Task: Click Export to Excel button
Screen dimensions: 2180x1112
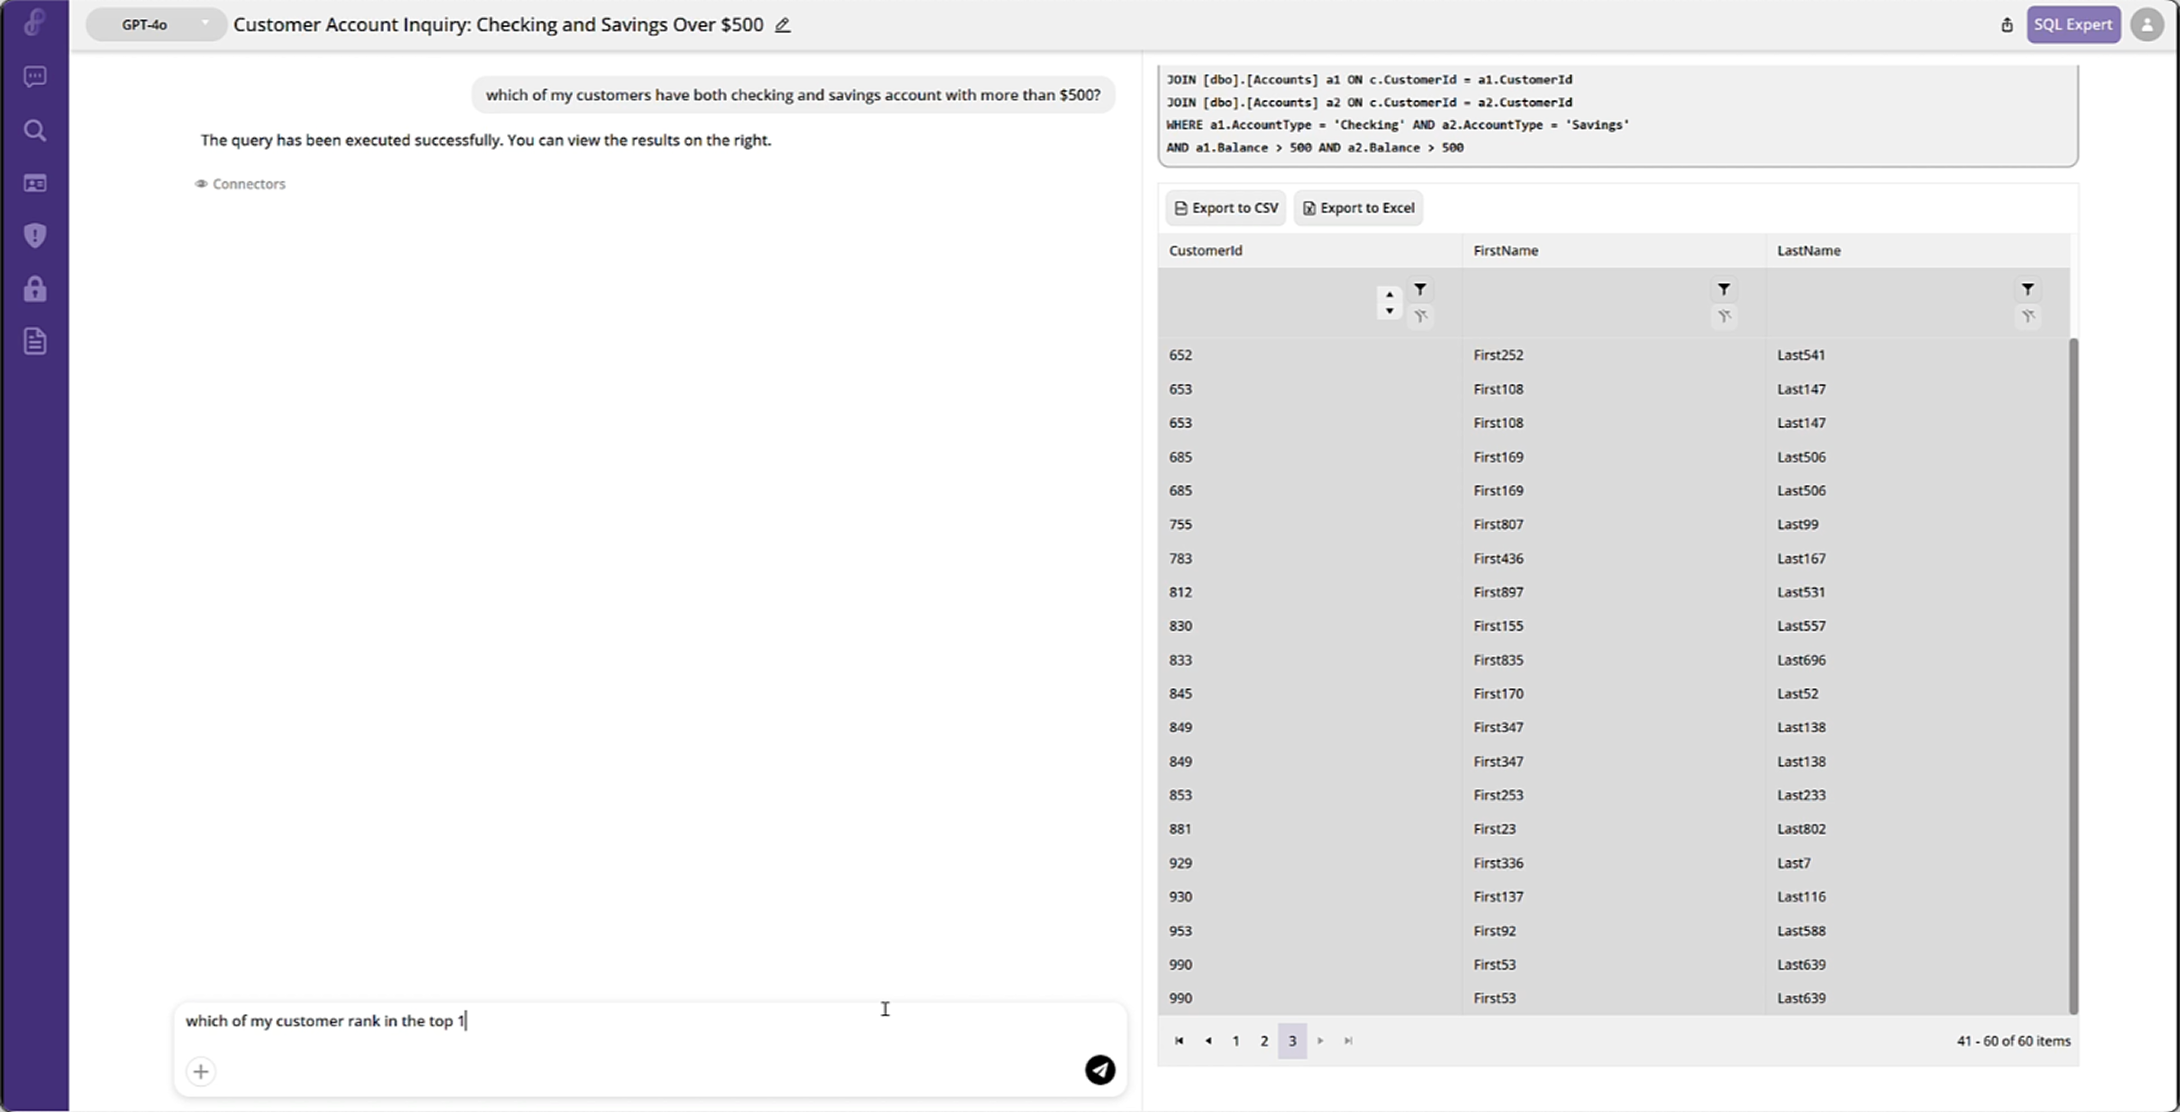Action: click(1358, 208)
